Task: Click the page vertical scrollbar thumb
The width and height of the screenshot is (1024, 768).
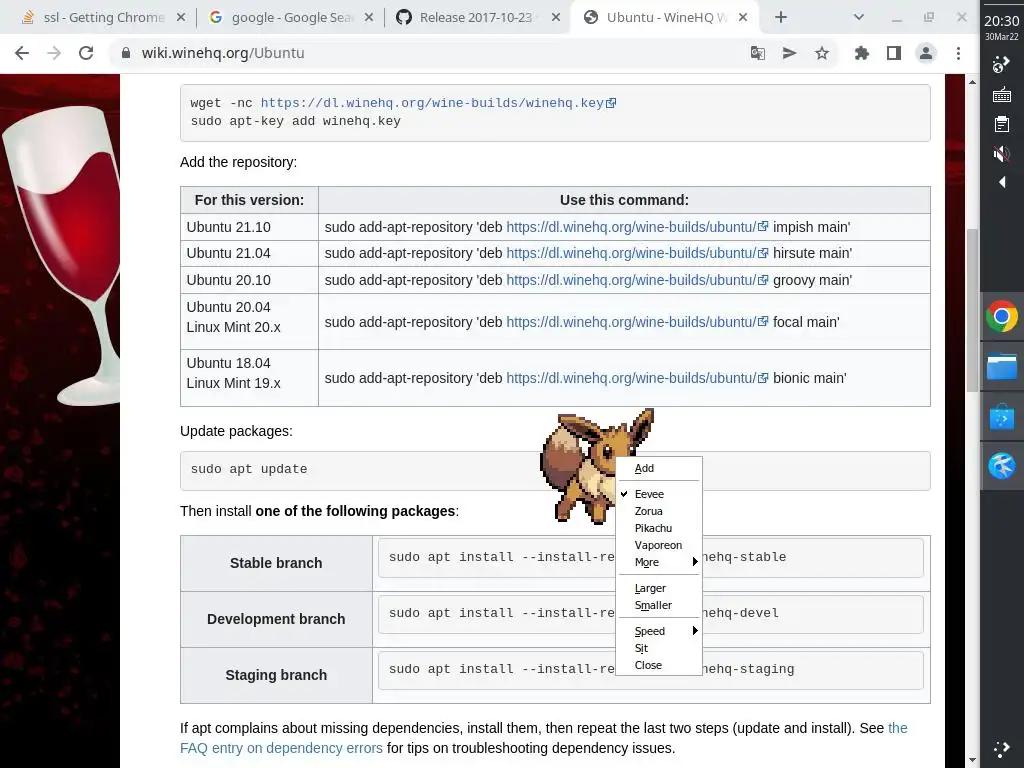Action: [x=972, y=310]
